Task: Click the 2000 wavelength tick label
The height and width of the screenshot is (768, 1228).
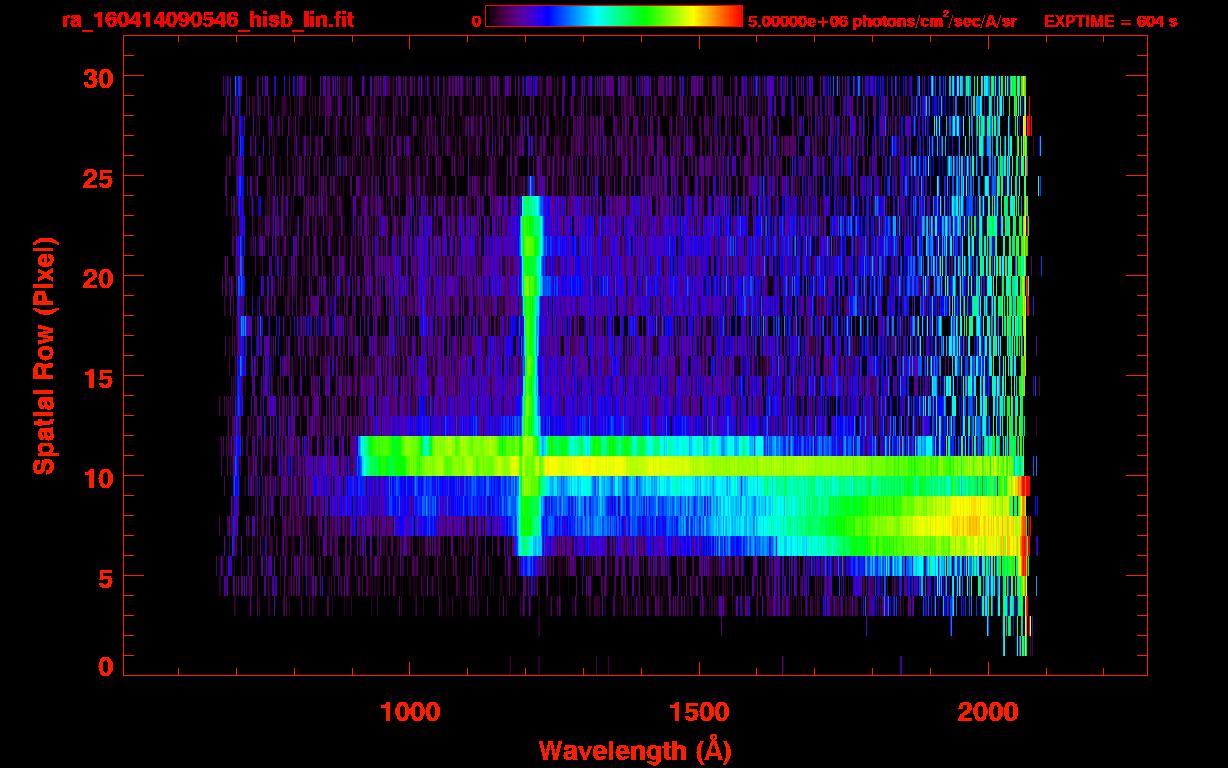Action: (988, 711)
